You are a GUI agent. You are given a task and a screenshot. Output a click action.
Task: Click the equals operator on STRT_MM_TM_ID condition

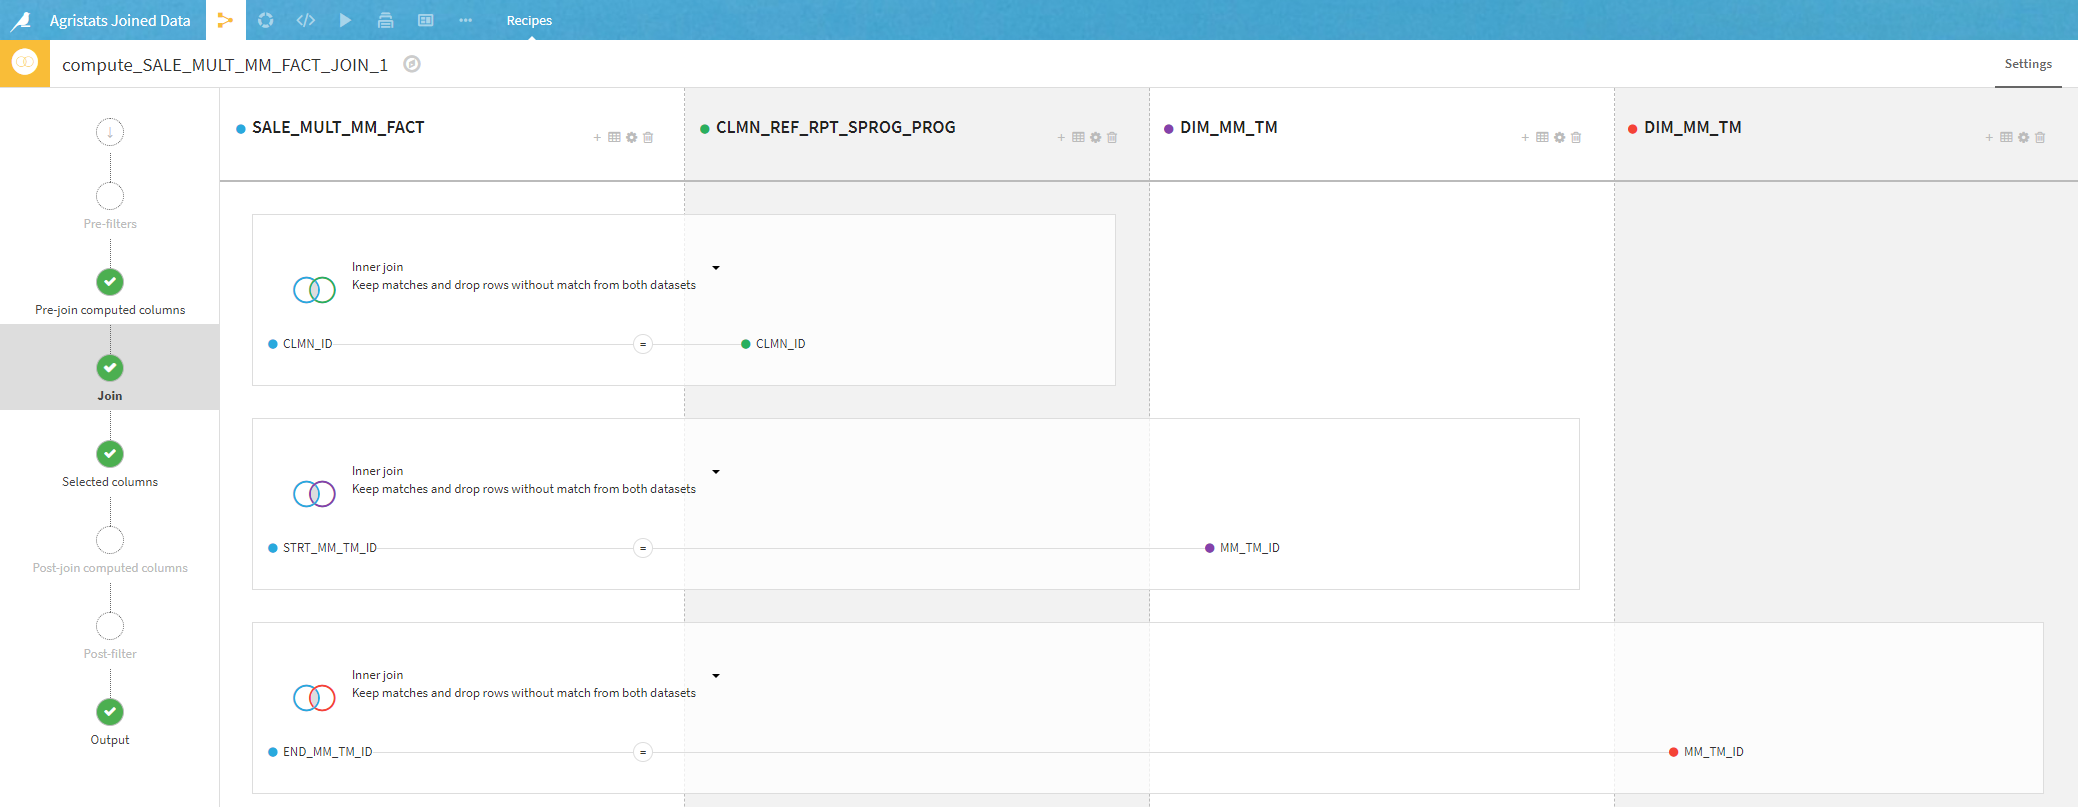click(x=643, y=548)
